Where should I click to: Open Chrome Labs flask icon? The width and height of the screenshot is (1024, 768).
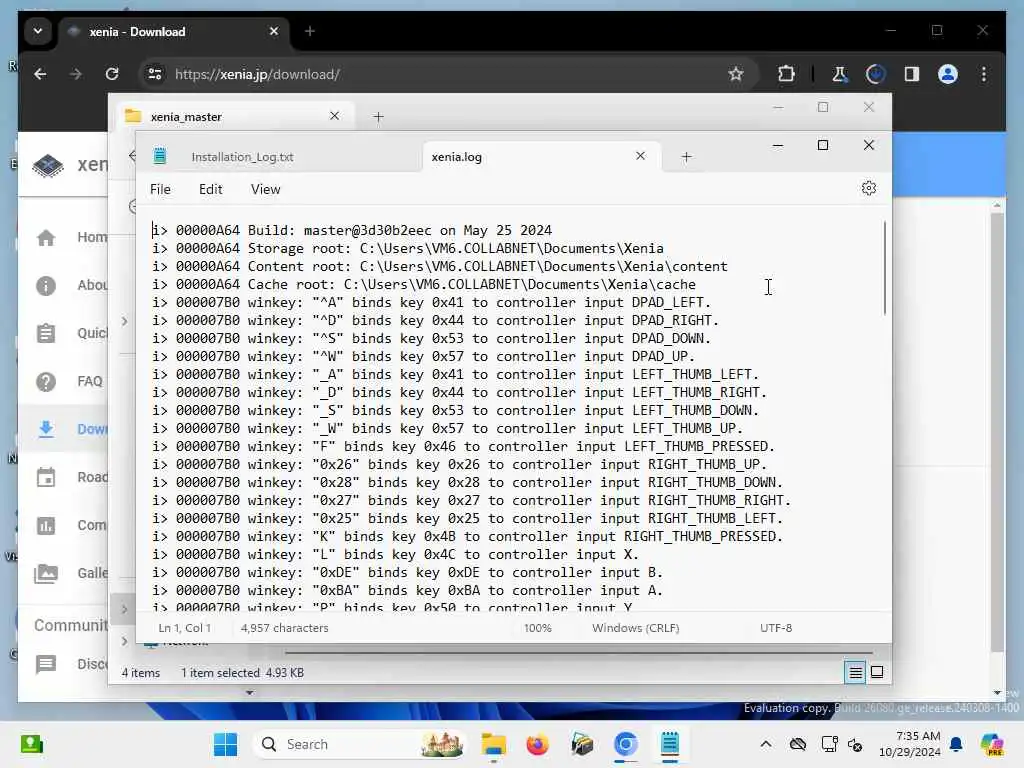pyautogui.click(x=839, y=74)
